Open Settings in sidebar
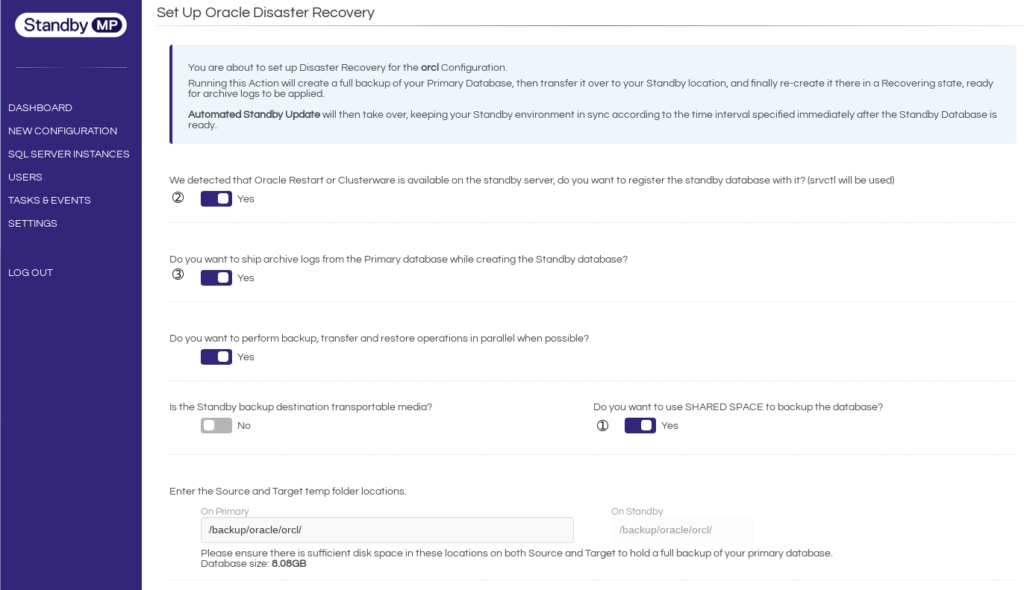The height and width of the screenshot is (590, 1024). tap(33, 223)
